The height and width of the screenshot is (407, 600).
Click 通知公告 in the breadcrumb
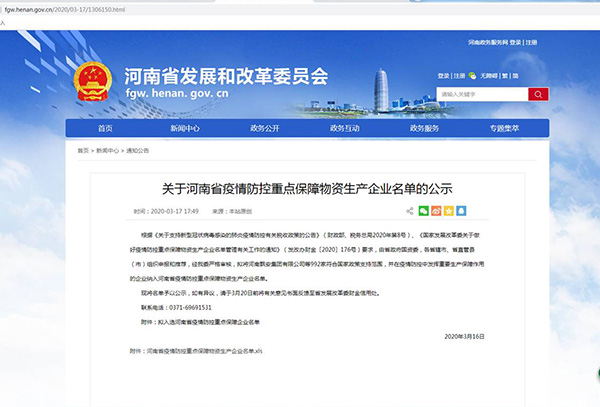click(137, 151)
